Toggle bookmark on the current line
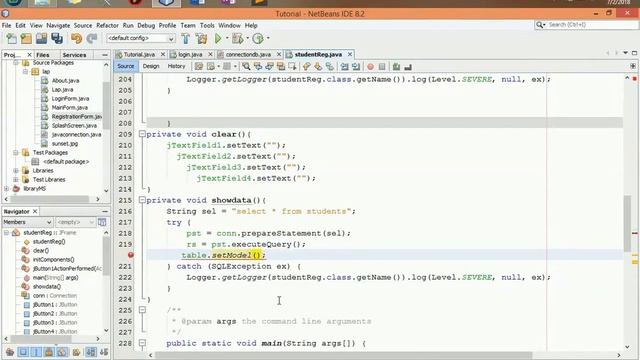Image resolution: width=640 pixels, height=360 pixels. 329,66
